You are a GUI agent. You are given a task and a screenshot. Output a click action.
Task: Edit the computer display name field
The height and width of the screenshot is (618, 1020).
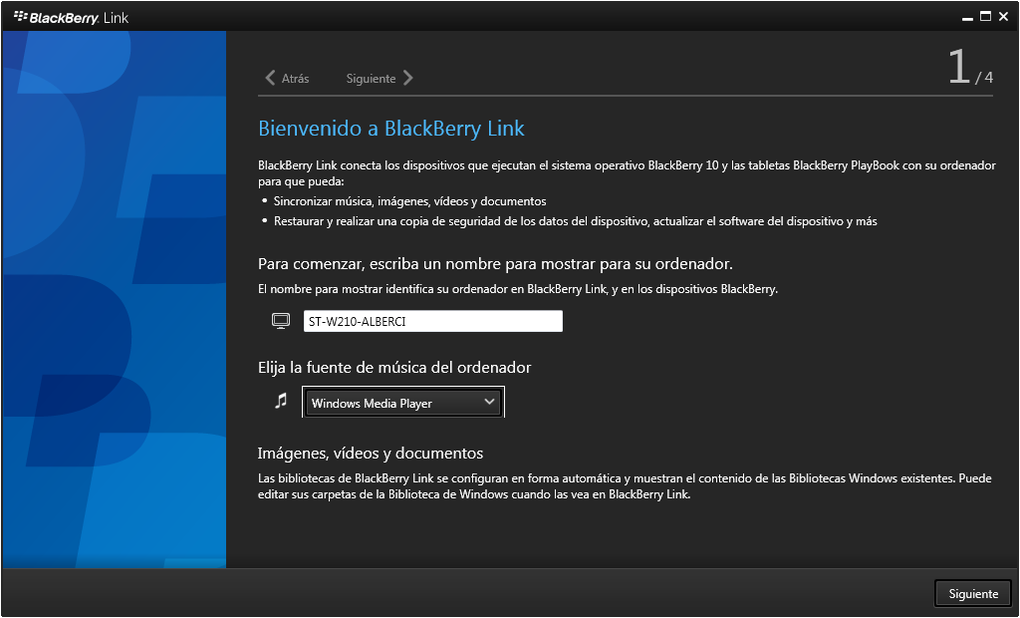coord(433,321)
